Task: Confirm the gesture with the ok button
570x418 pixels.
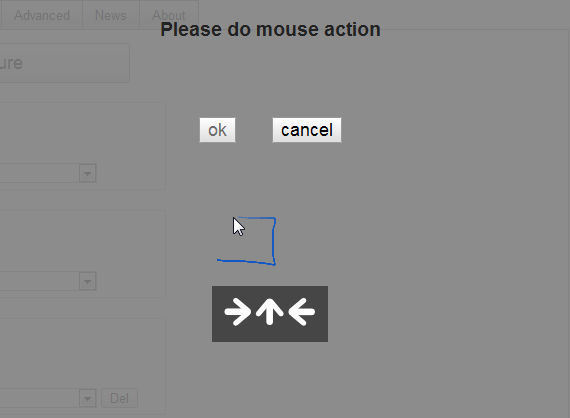Action: pos(217,130)
